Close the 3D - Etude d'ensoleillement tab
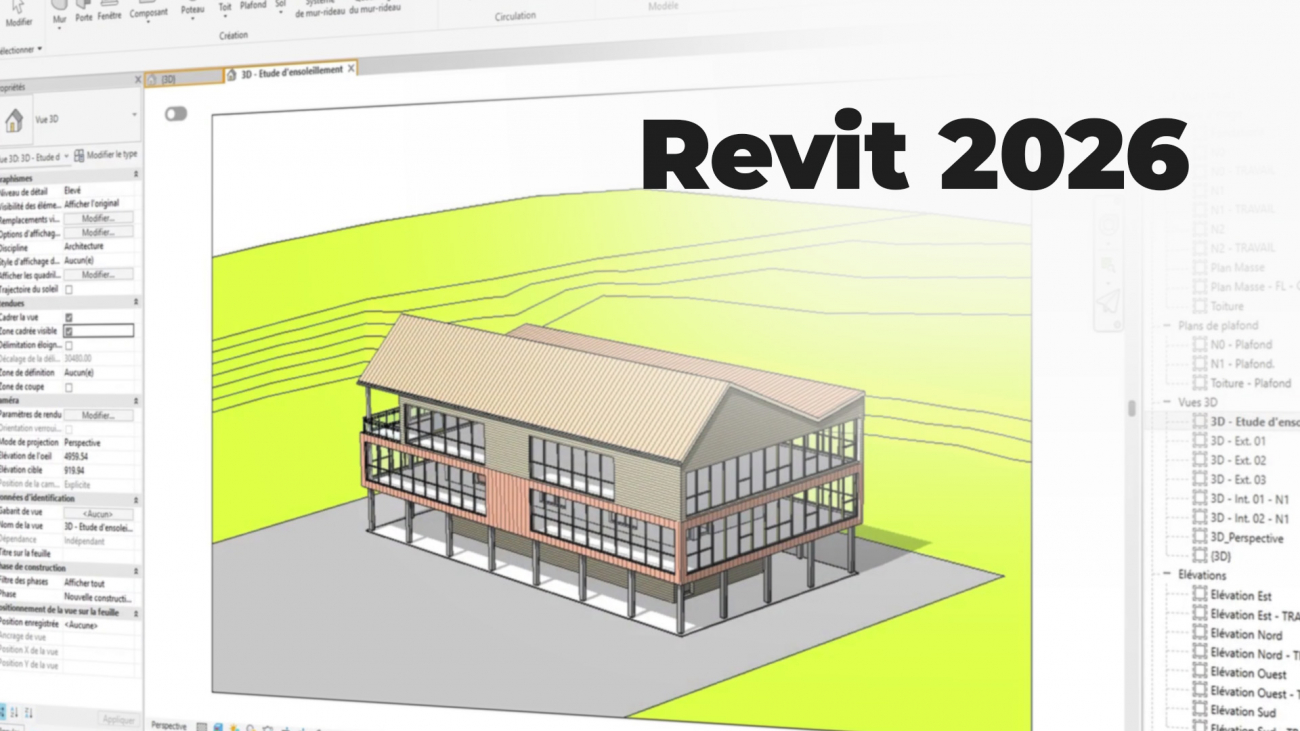 pyautogui.click(x=351, y=69)
